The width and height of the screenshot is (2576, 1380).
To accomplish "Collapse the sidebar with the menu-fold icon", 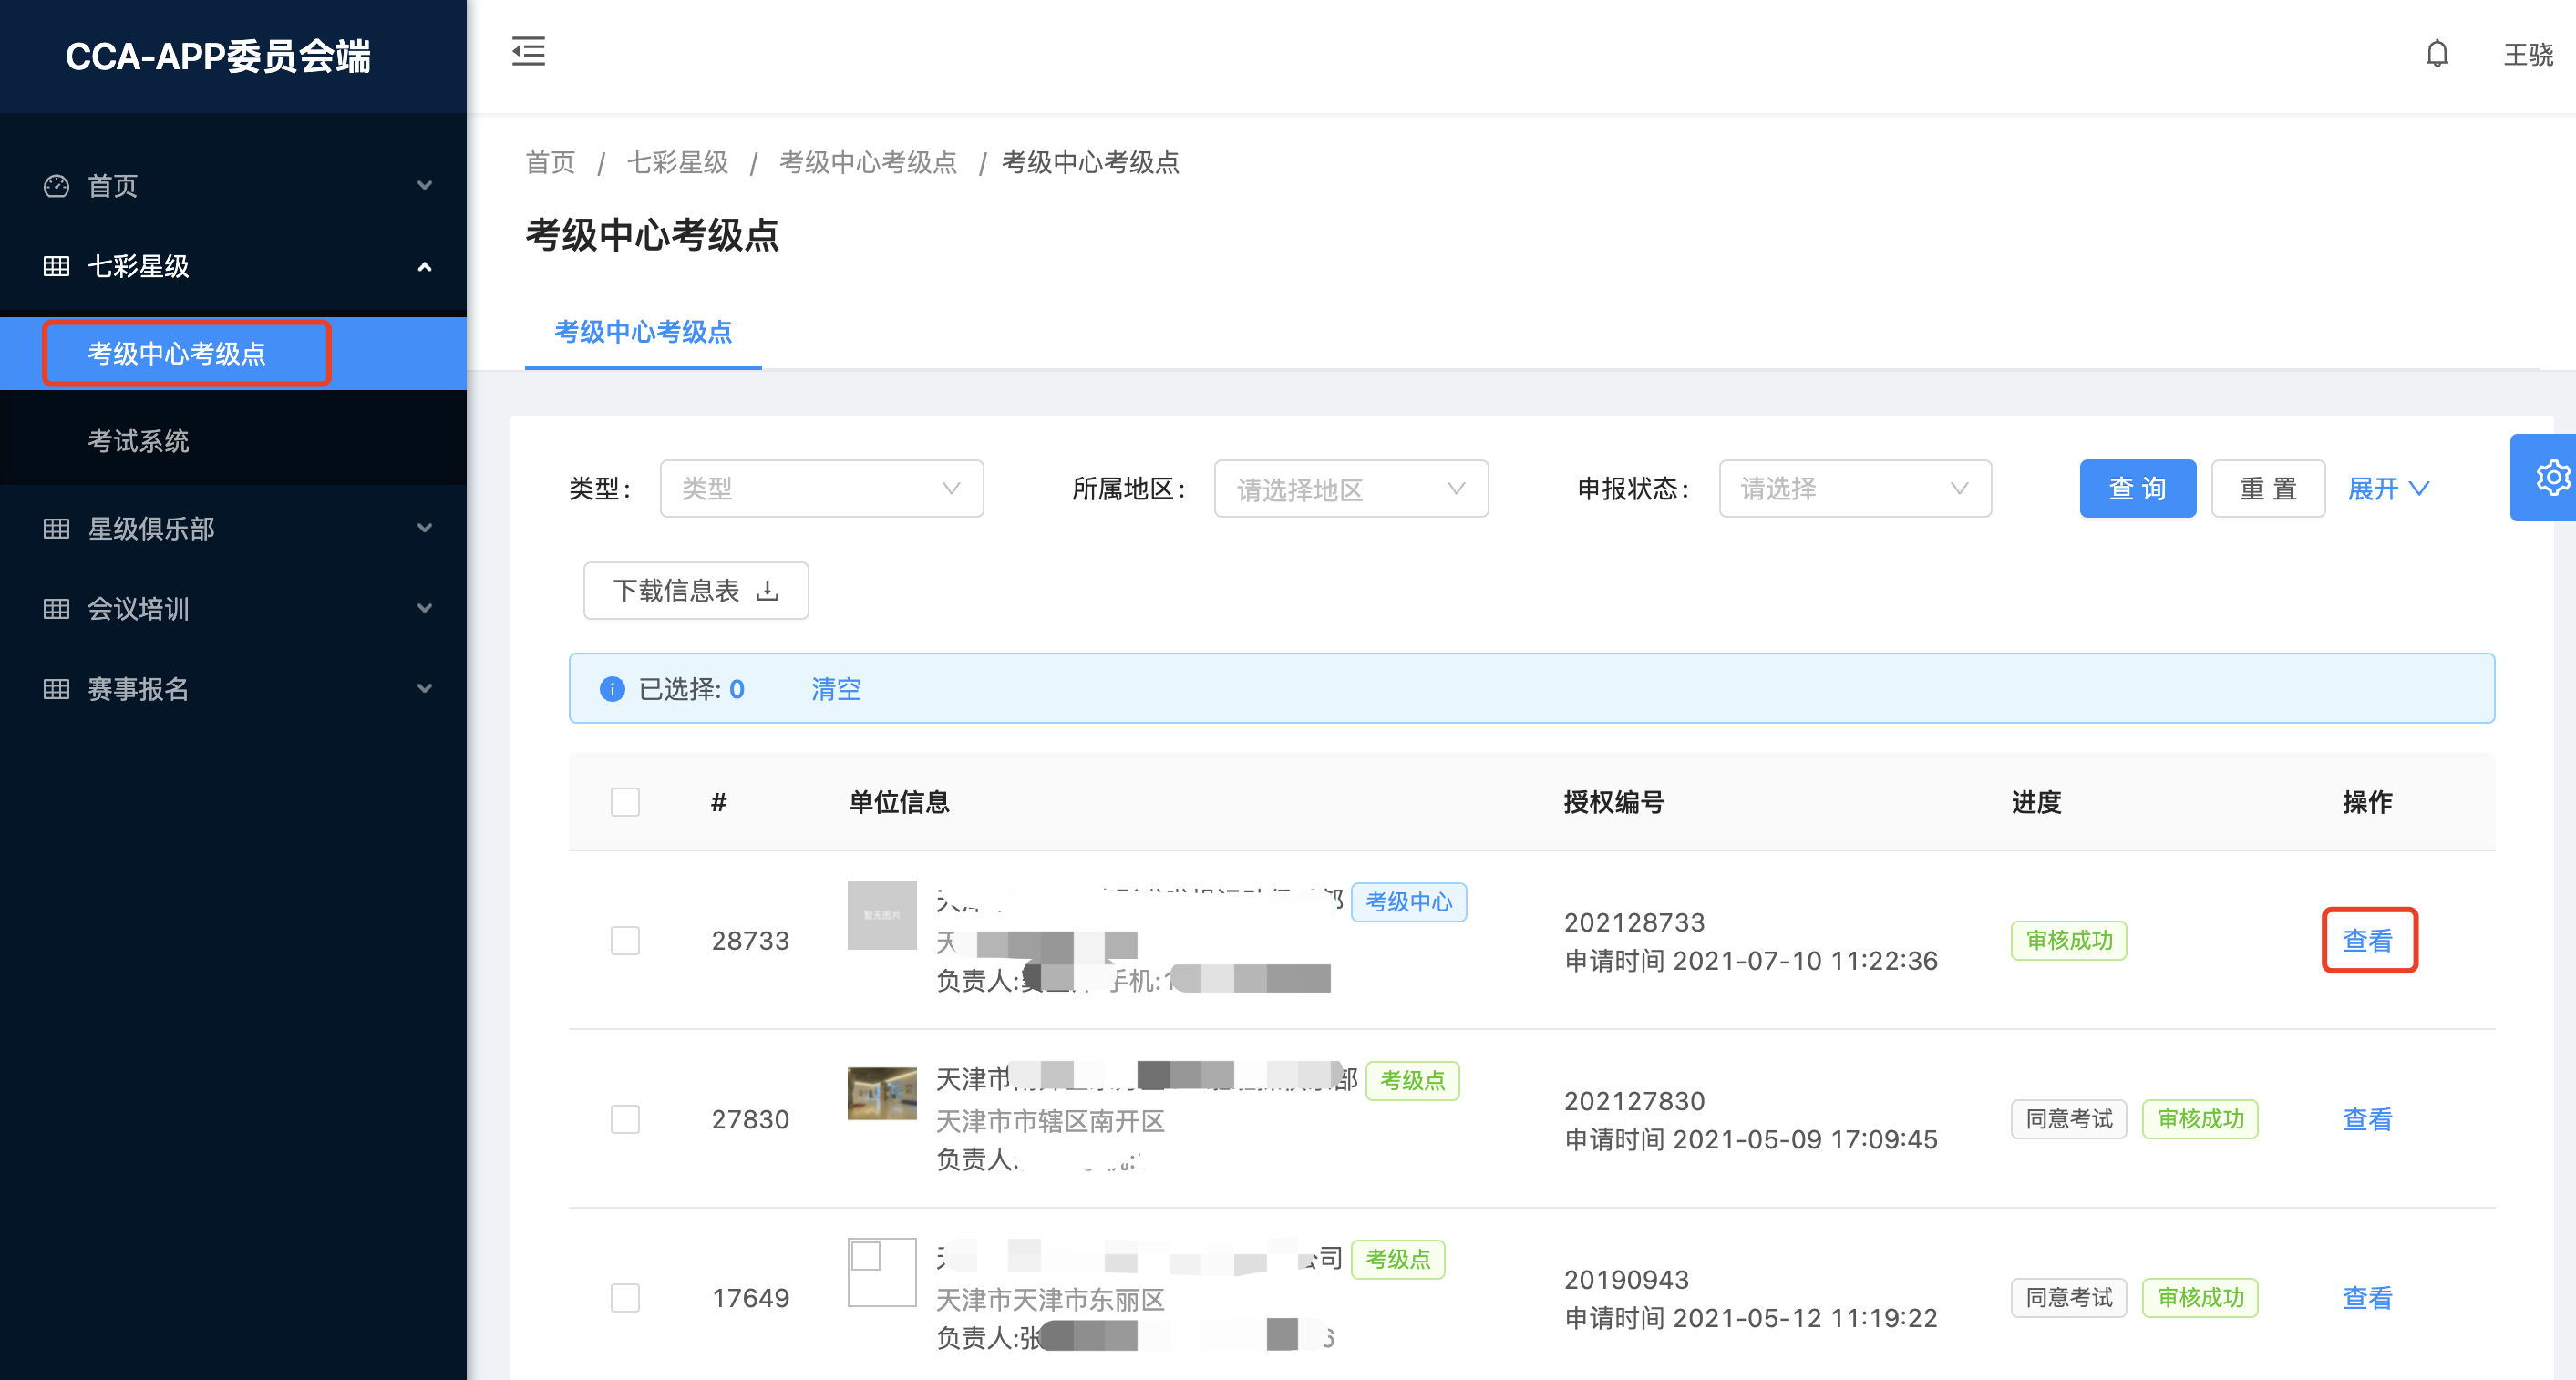I will click(x=528, y=51).
